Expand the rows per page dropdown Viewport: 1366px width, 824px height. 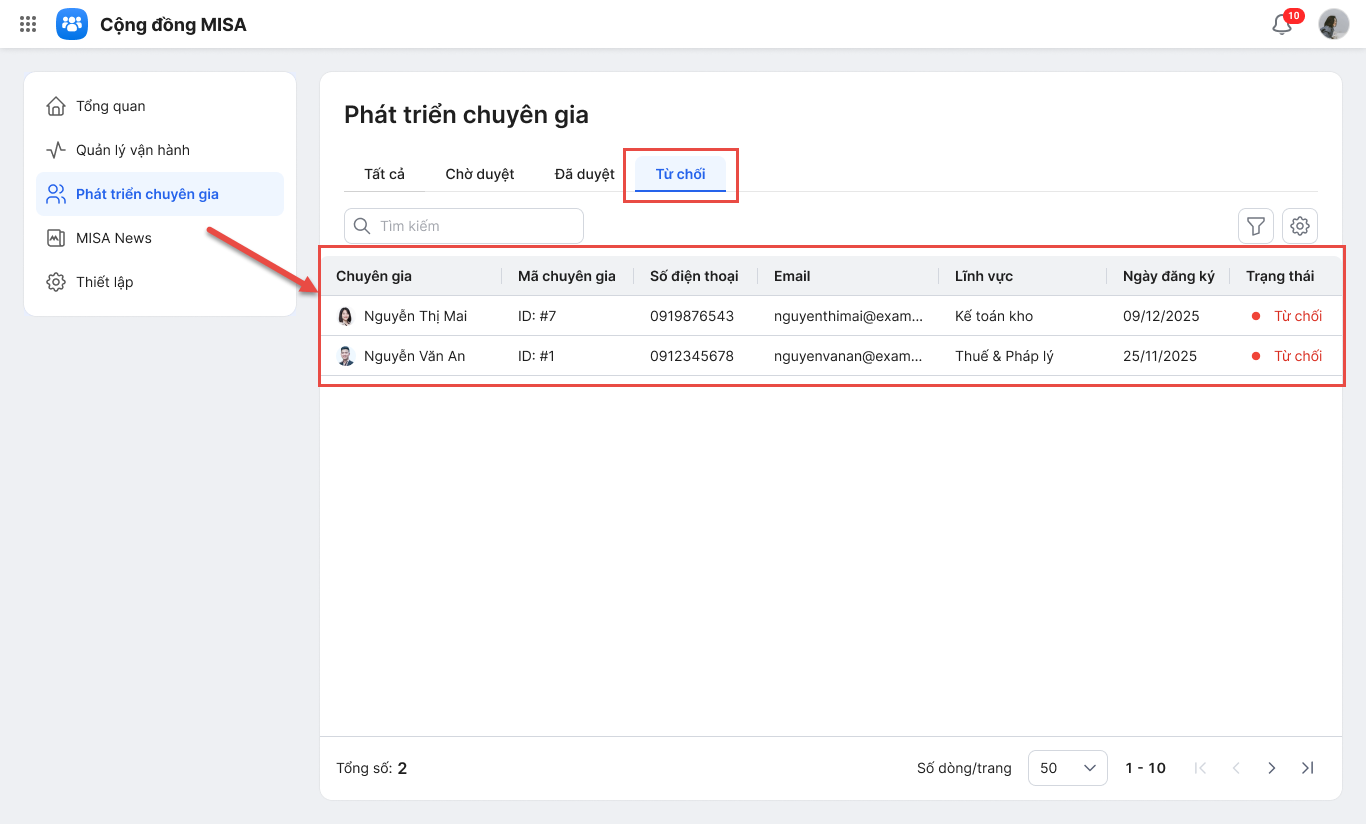coord(1067,768)
